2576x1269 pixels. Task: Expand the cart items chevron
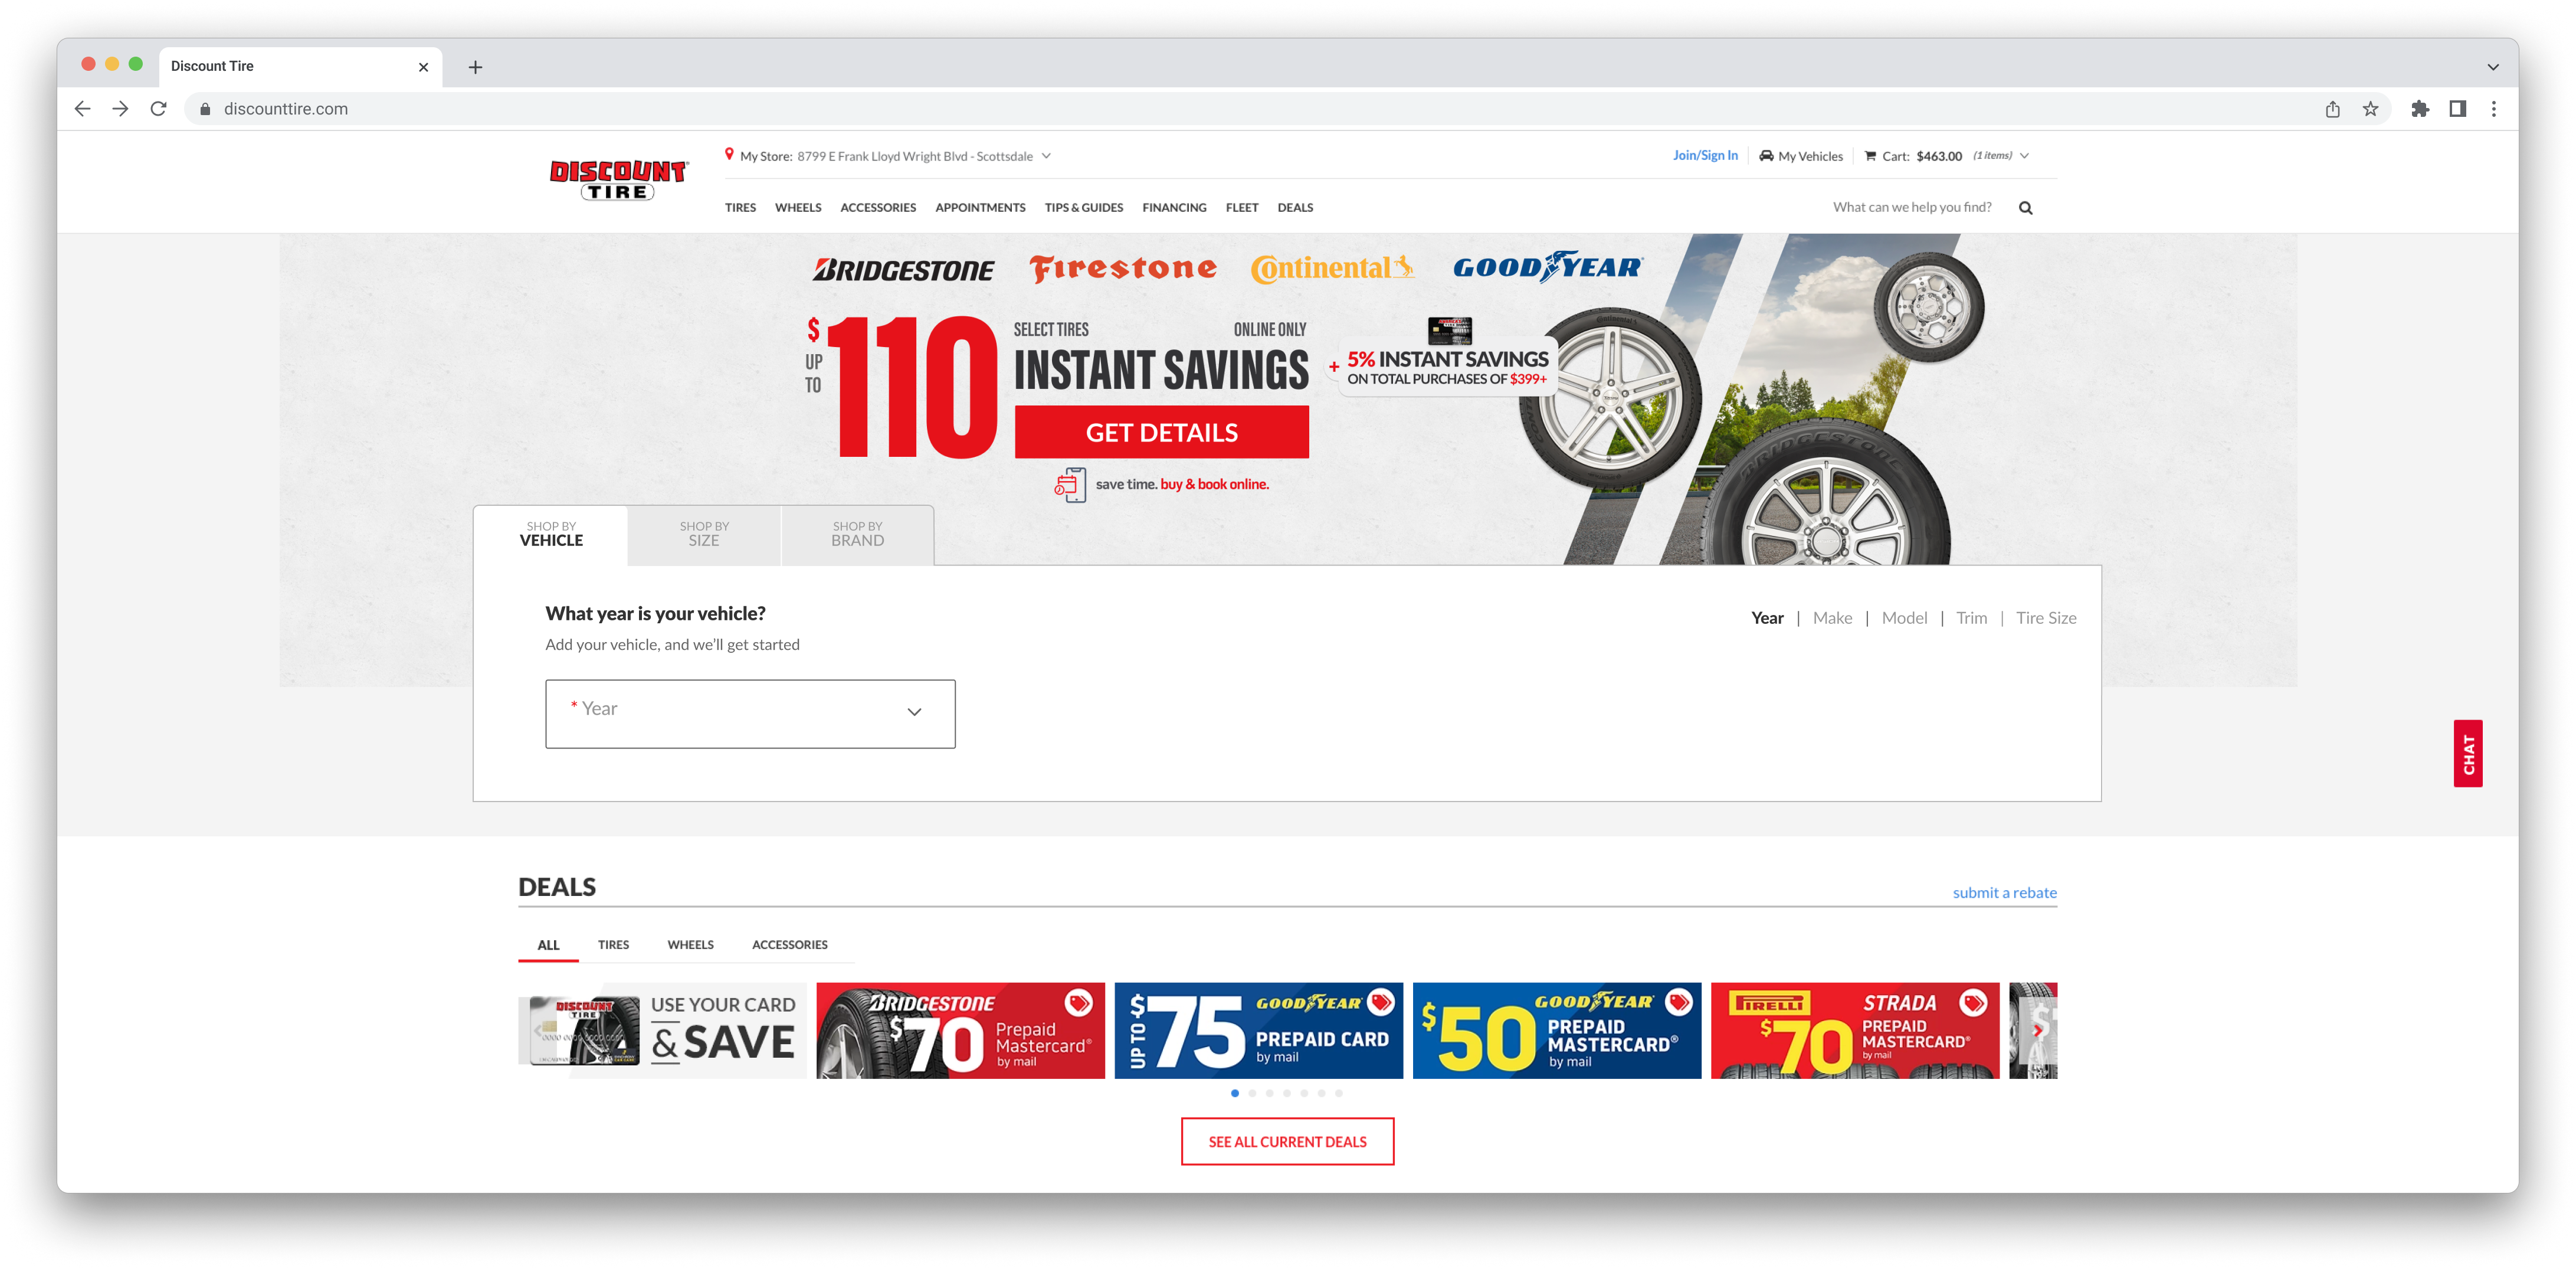(x=2024, y=156)
